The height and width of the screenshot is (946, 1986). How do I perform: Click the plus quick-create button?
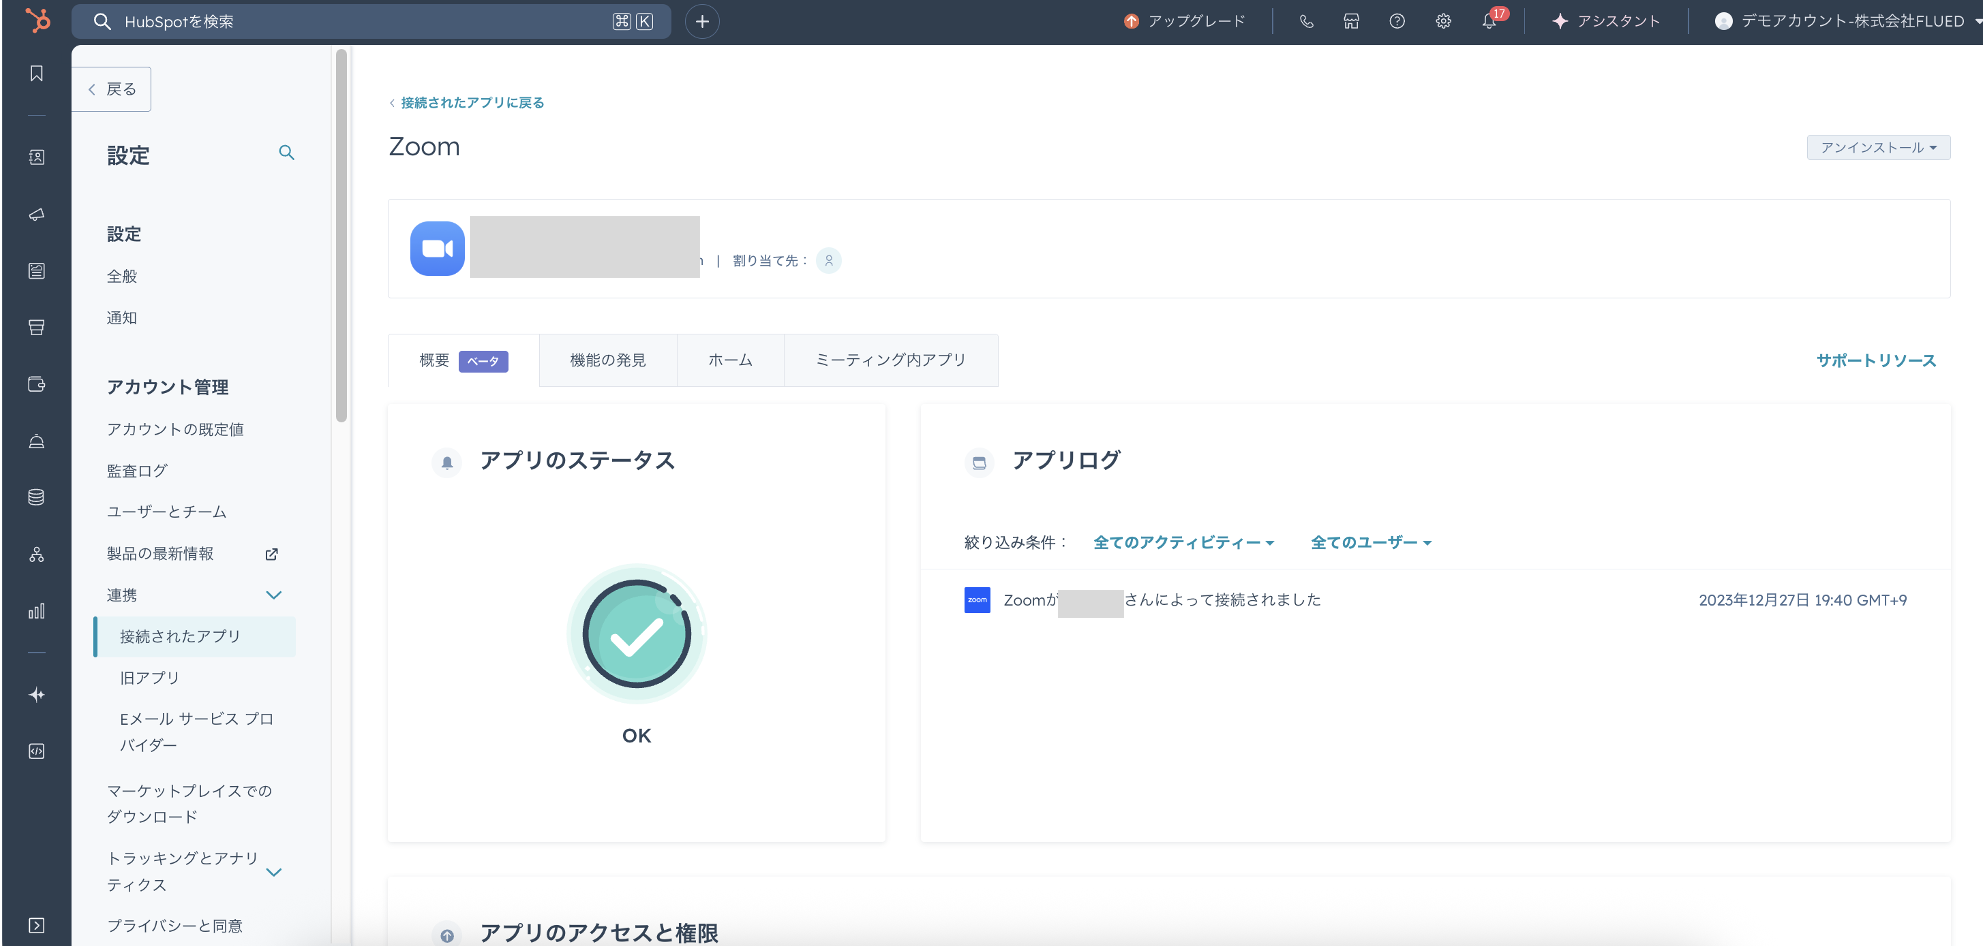click(x=702, y=21)
